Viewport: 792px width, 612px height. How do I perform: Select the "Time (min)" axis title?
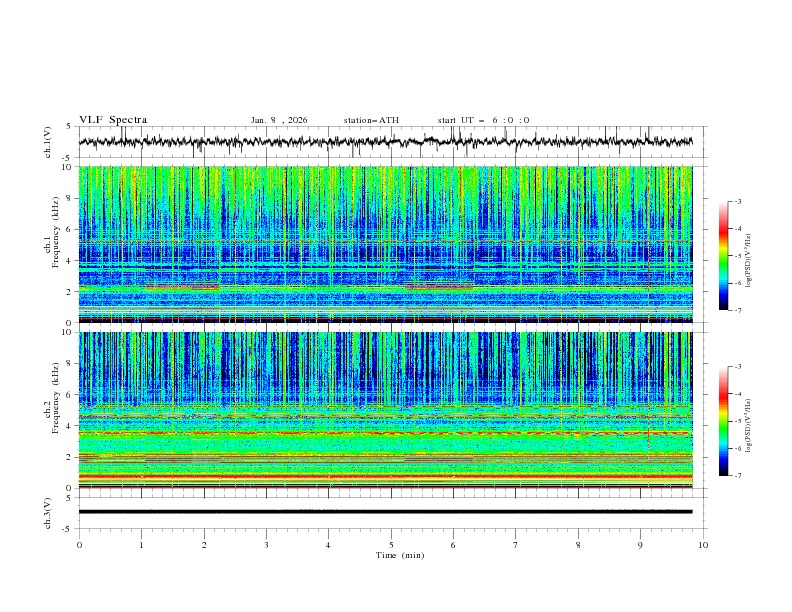point(400,555)
